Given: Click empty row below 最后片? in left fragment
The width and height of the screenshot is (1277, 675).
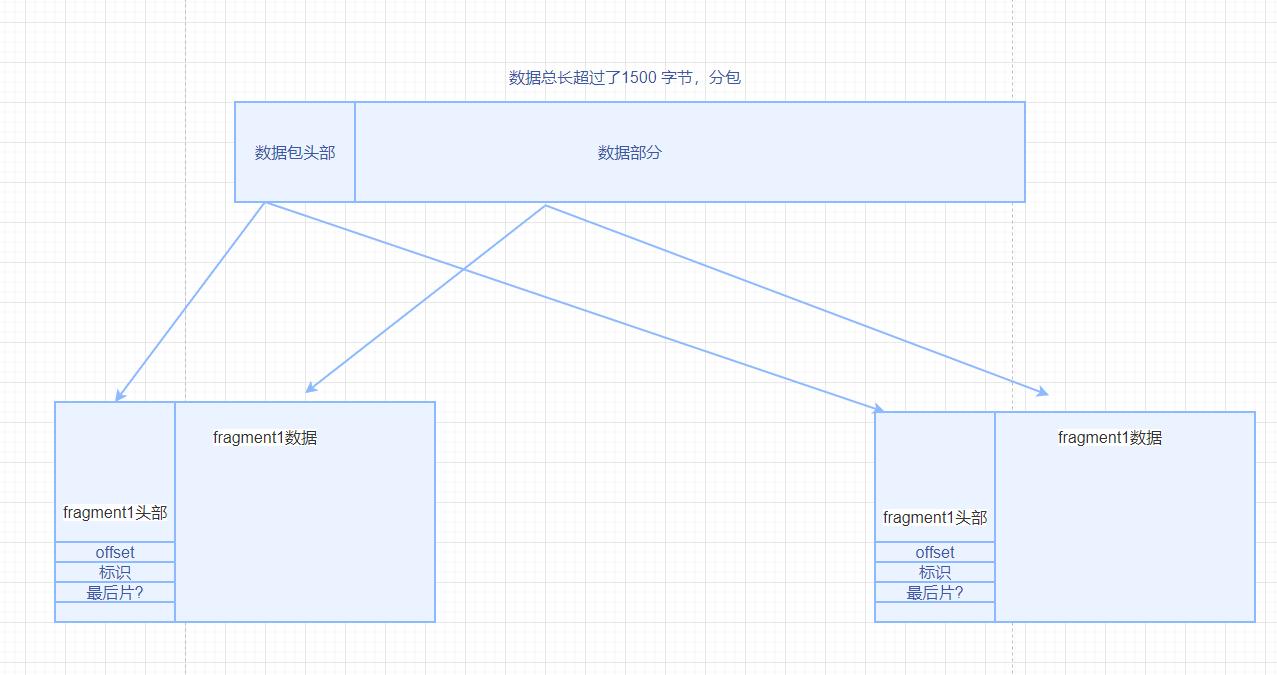Looking at the screenshot, I should click(115, 612).
